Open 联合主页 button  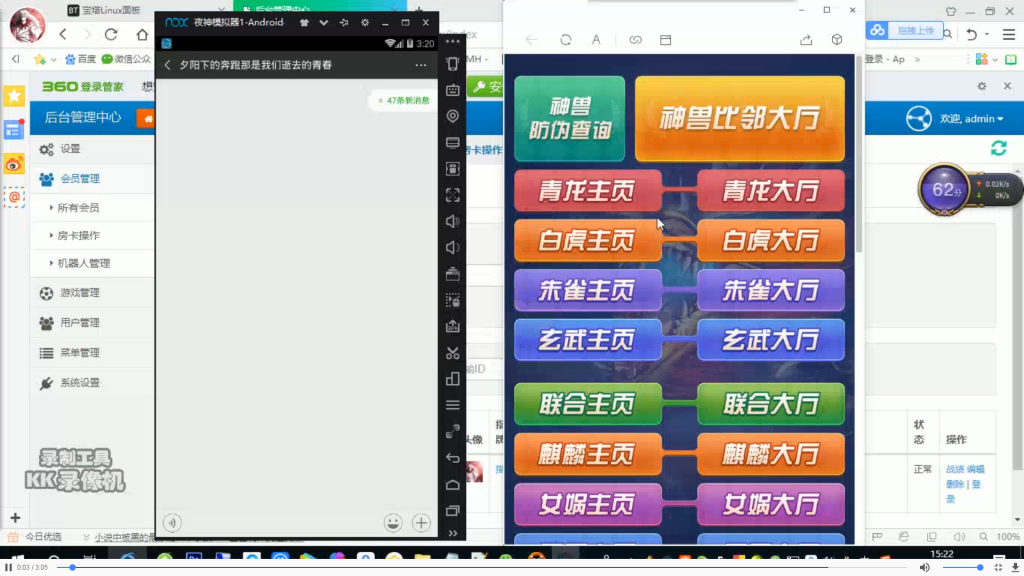click(x=587, y=404)
